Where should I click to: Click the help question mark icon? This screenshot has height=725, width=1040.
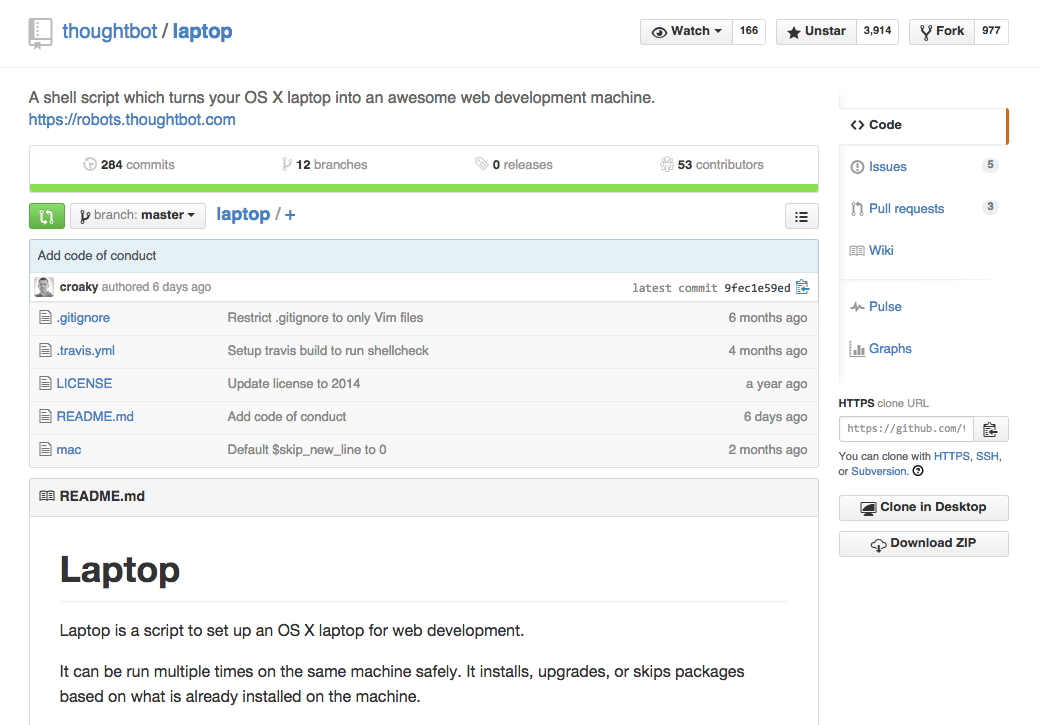coord(918,471)
